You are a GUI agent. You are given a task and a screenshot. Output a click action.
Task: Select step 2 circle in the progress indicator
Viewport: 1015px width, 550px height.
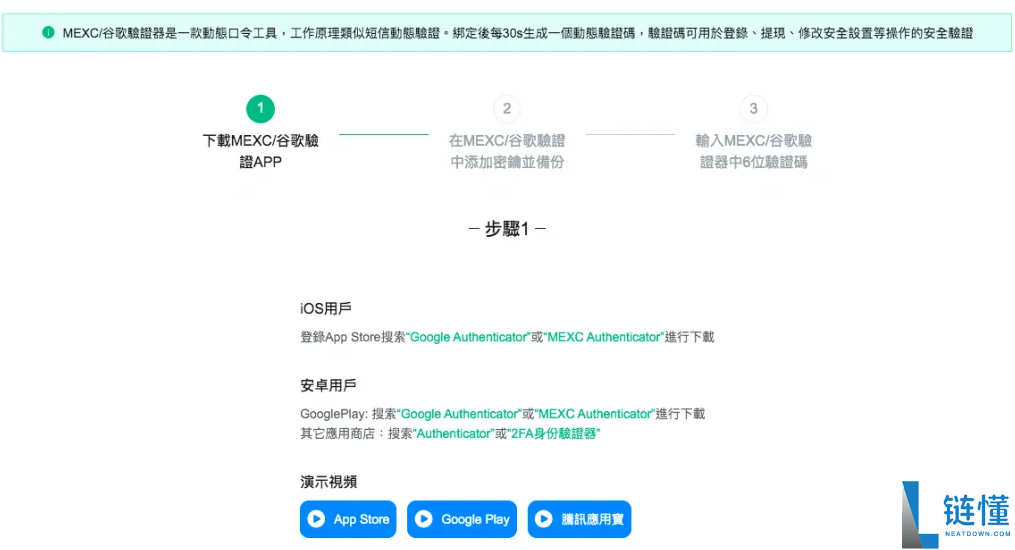507,109
